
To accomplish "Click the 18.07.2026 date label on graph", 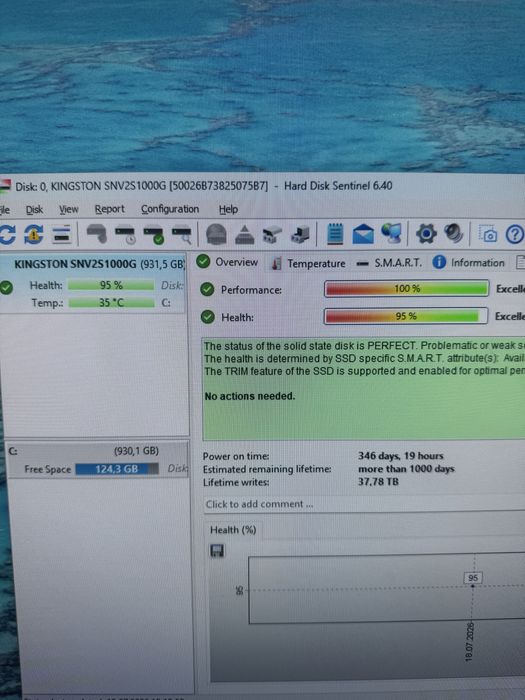I will pos(469,642).
